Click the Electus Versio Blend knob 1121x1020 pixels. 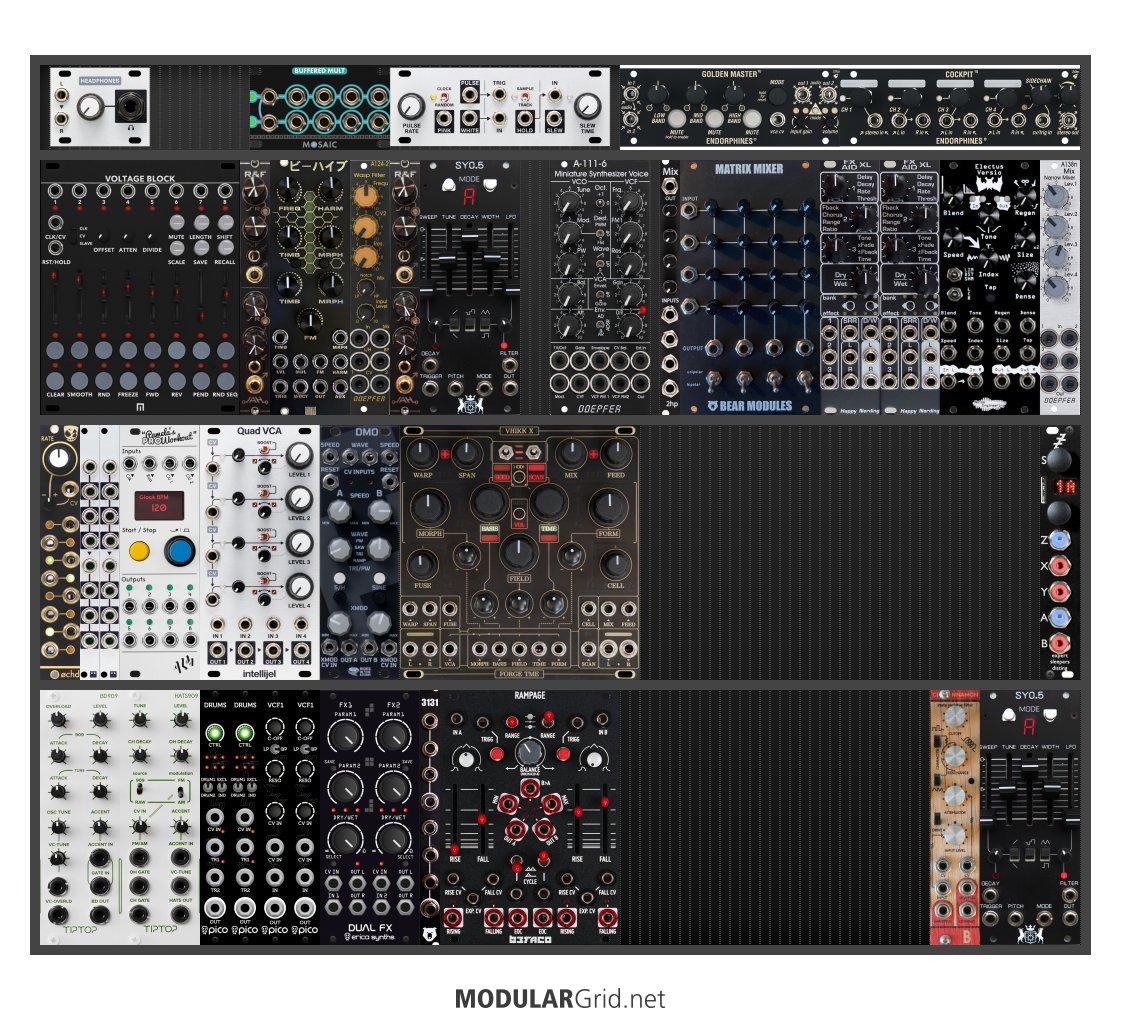point(953,196)
